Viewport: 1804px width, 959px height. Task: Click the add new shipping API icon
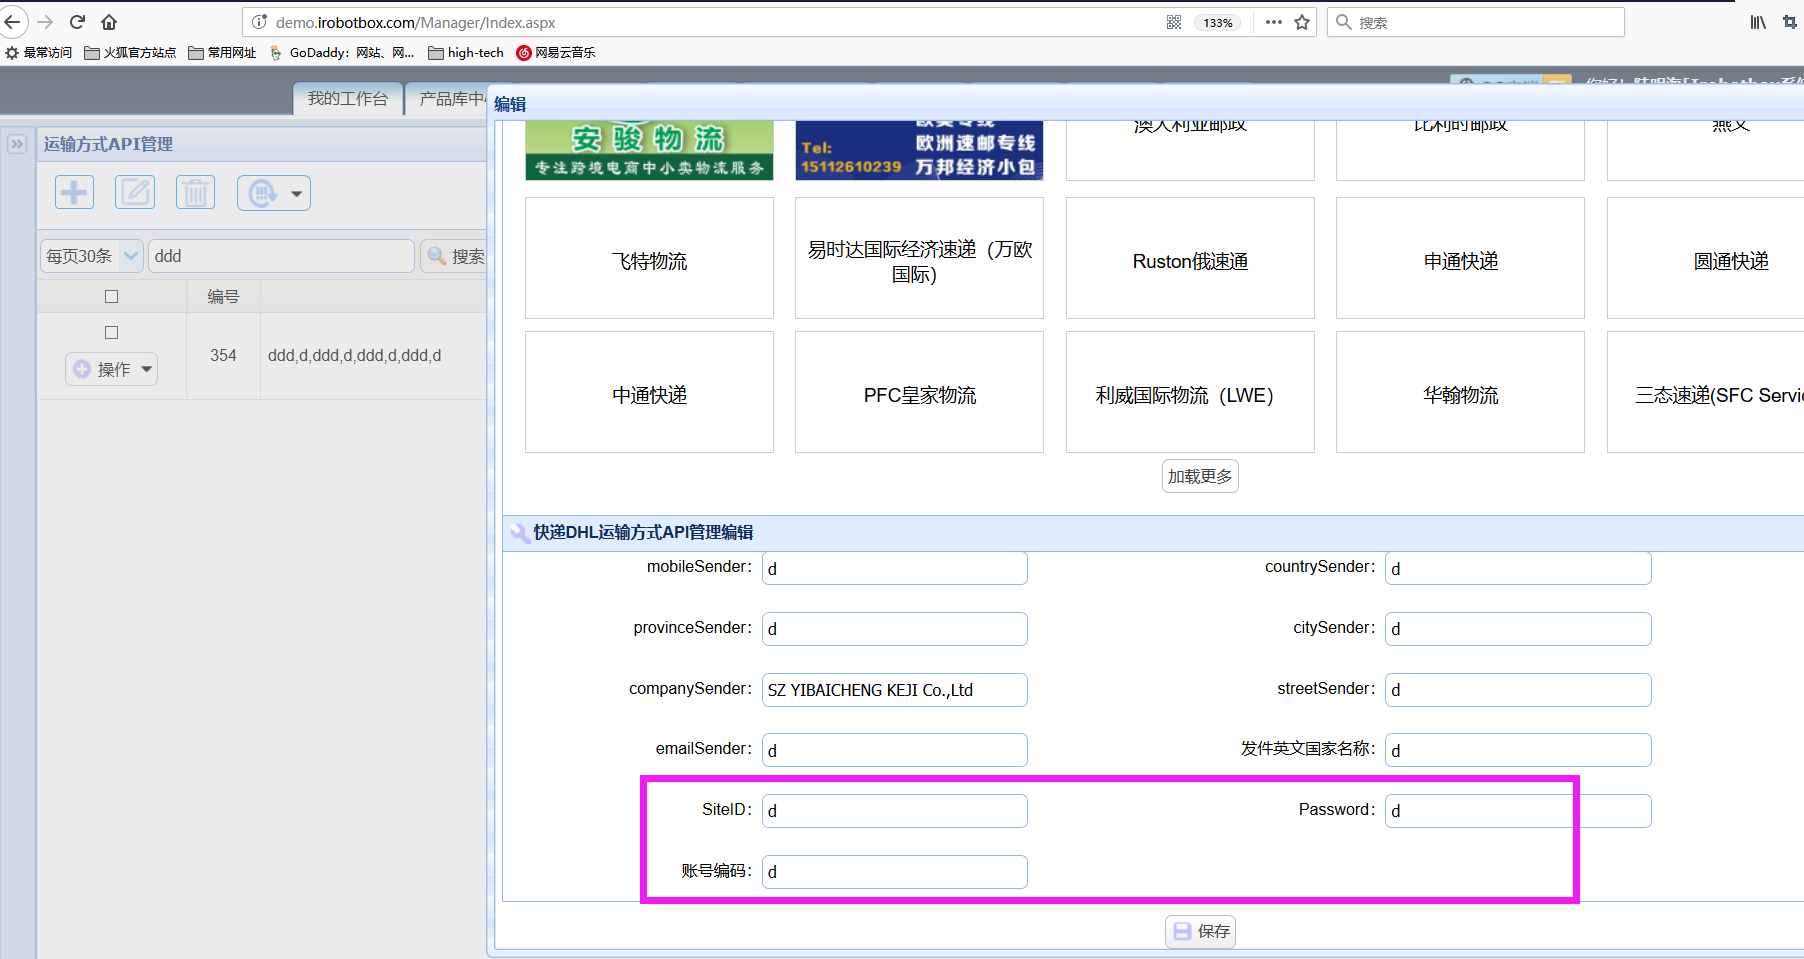[x=74, y=192]
